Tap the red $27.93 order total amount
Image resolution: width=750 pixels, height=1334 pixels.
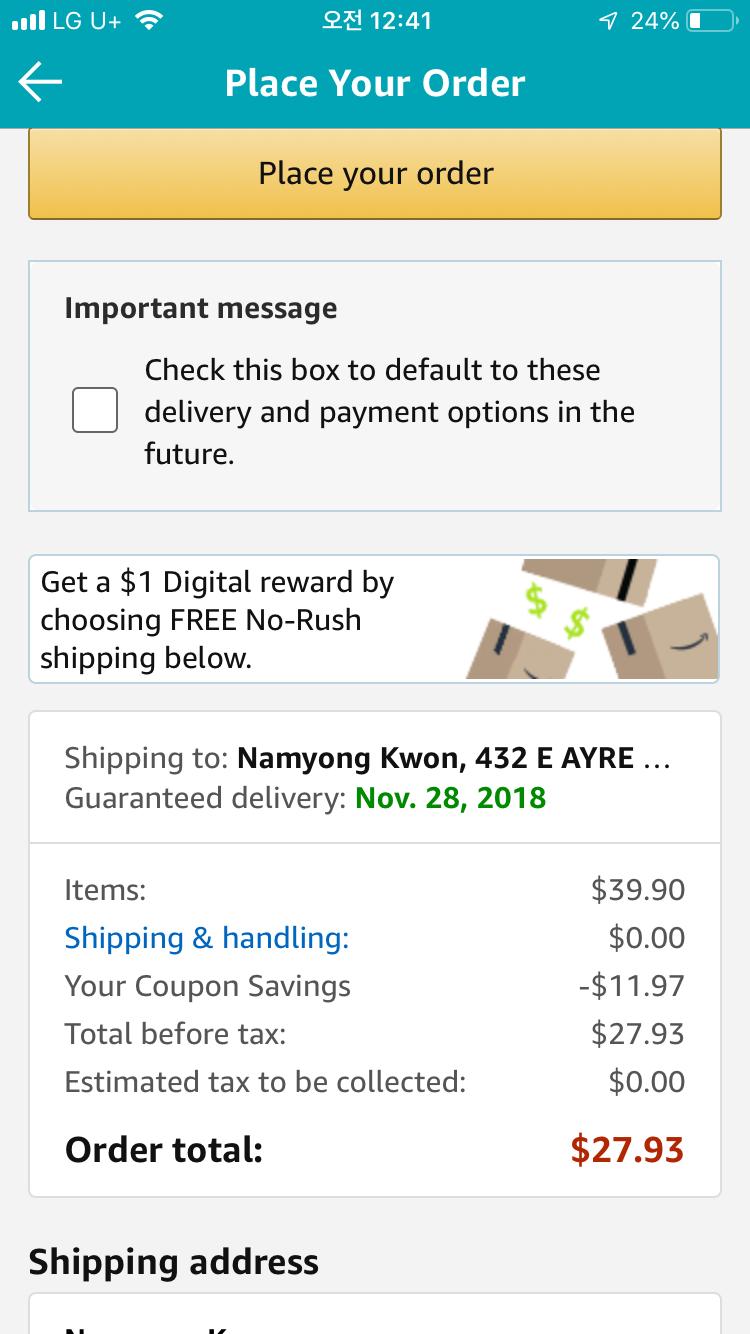(x=627, y=1149)
